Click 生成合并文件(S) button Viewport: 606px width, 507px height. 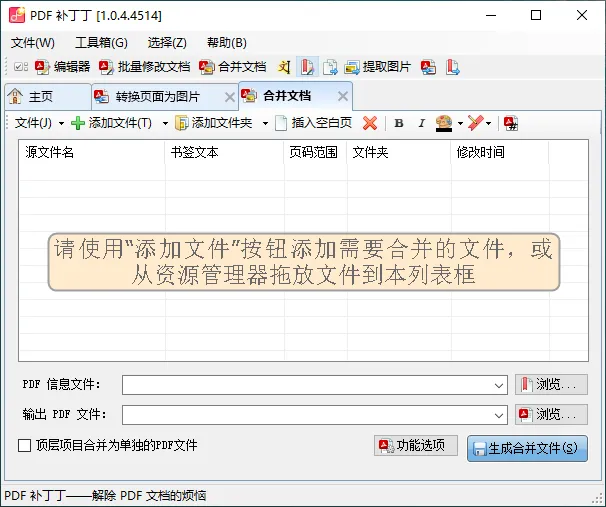tap(528, 449)
